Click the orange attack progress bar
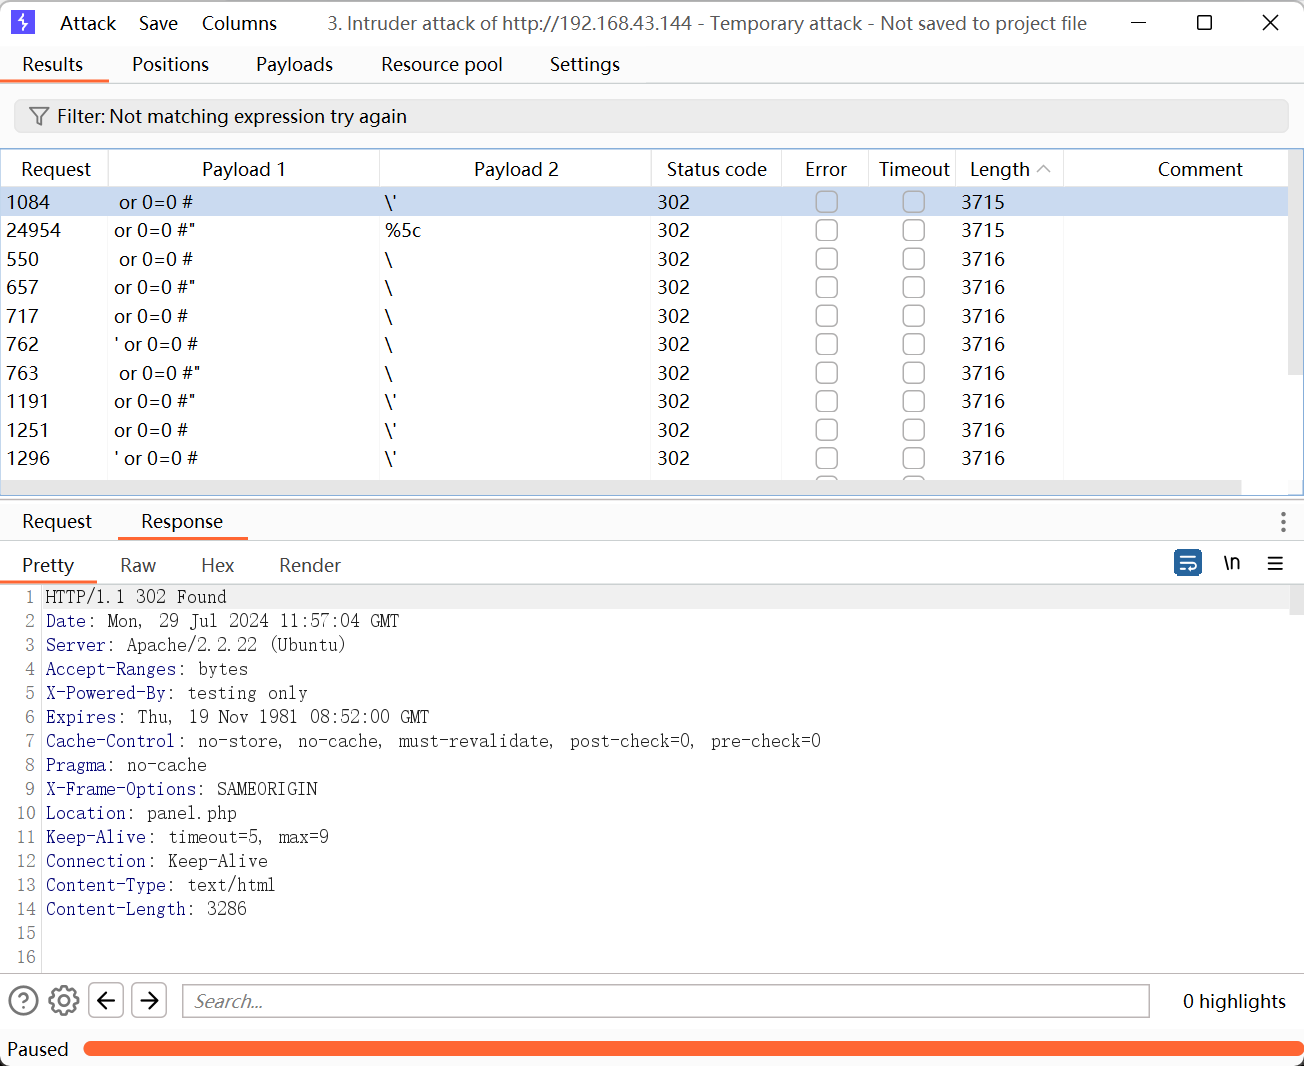Image resolution: width=1304 pixels, height=1066 pixels. pyautogui.click(x=693, y=1048)
